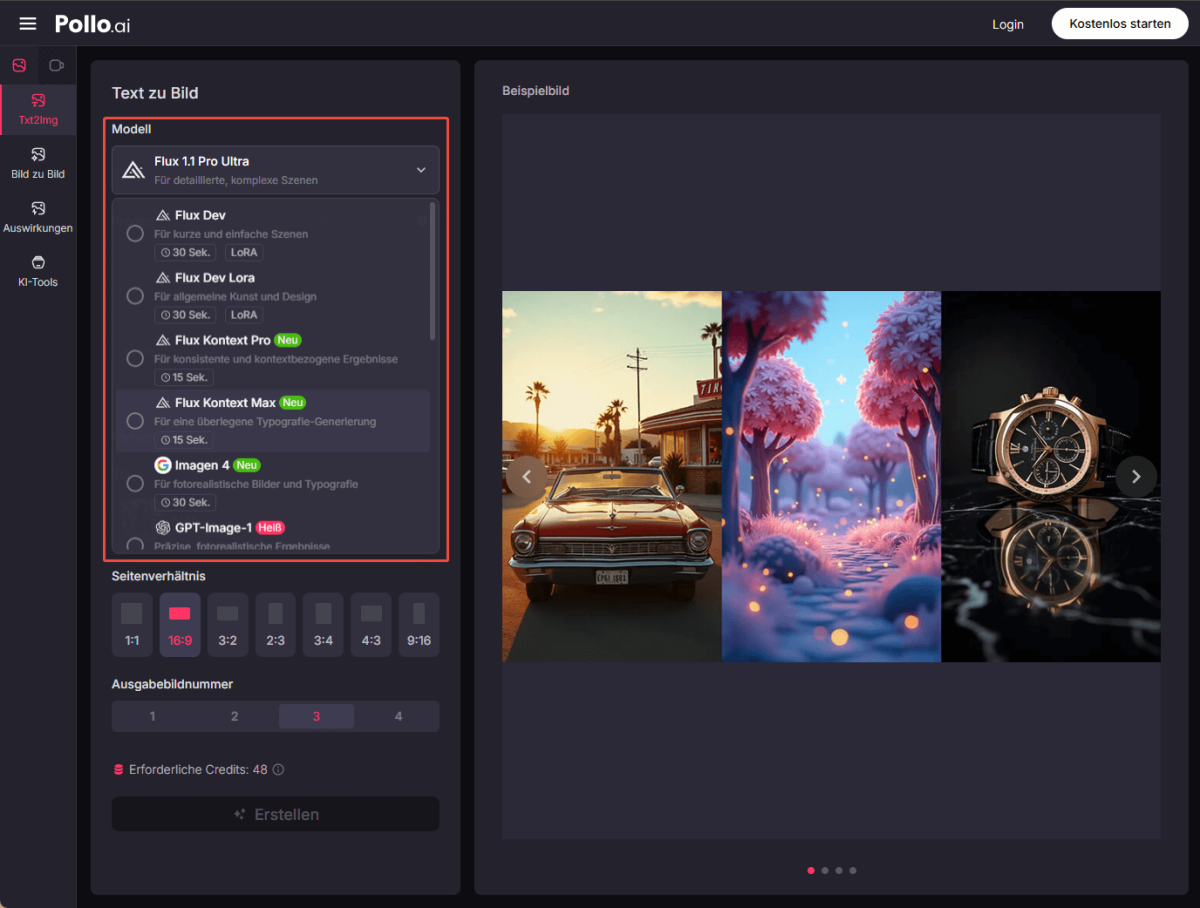Go to the first carousel dot
The image size is (1200, 908).
coord(811,871)
